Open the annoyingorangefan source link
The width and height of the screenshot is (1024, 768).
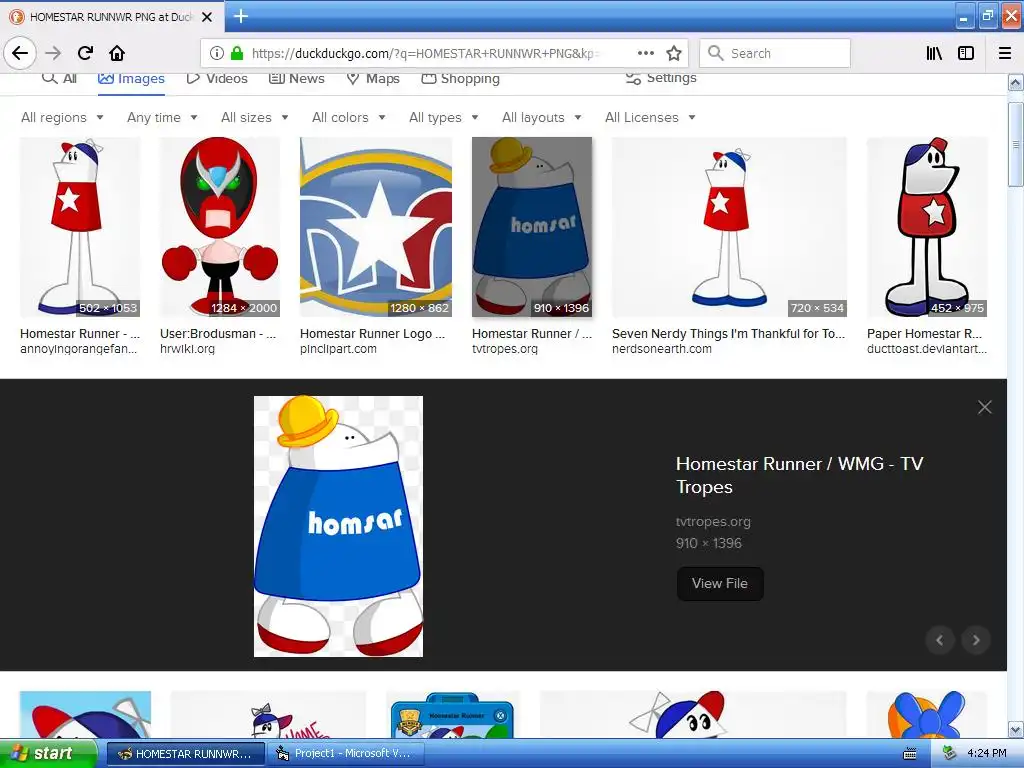pyautogui.click(x=78, y=349)
